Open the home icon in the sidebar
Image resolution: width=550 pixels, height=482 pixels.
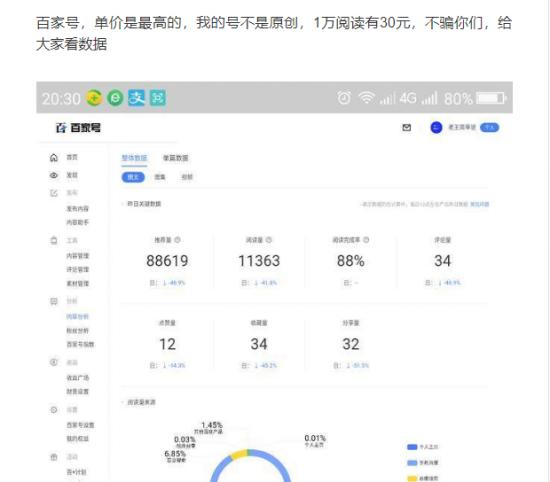click(x=54, y=158)
